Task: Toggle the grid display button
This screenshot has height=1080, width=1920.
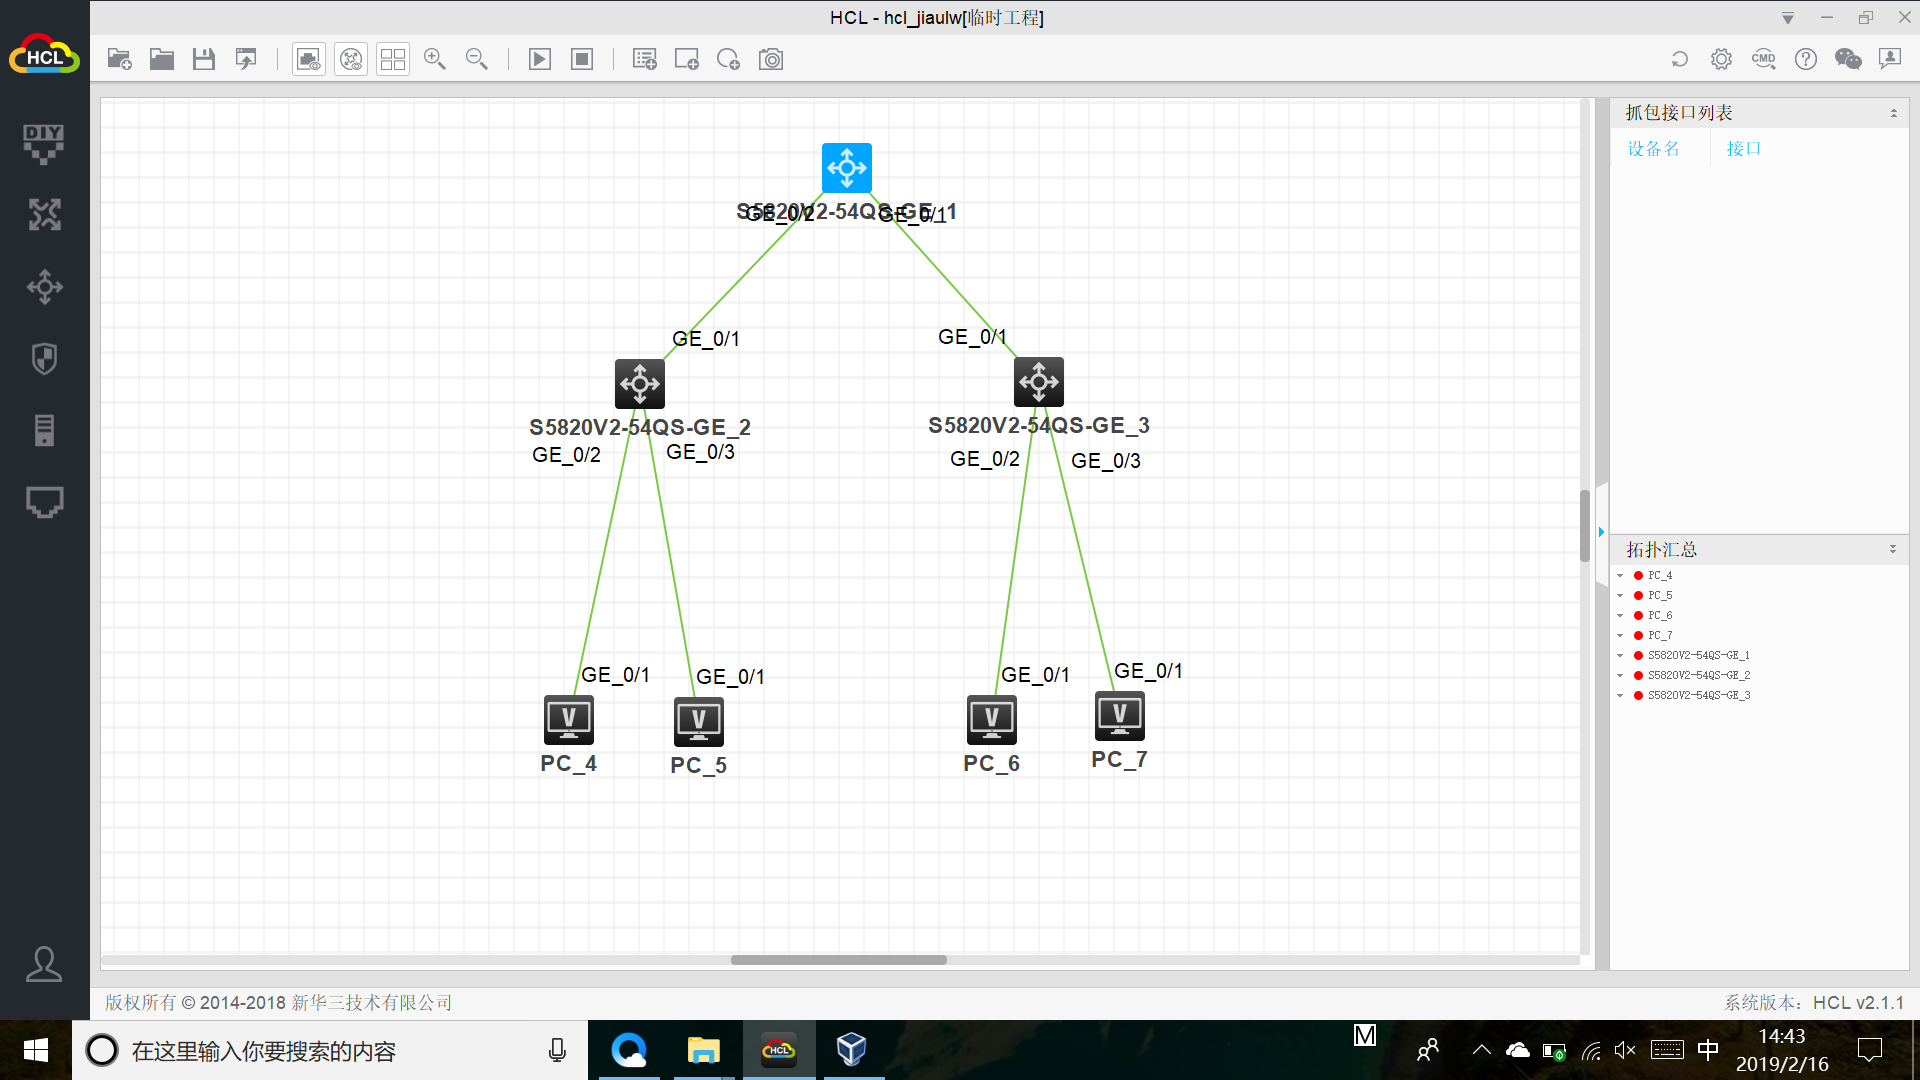Action: tap(393, 59)
